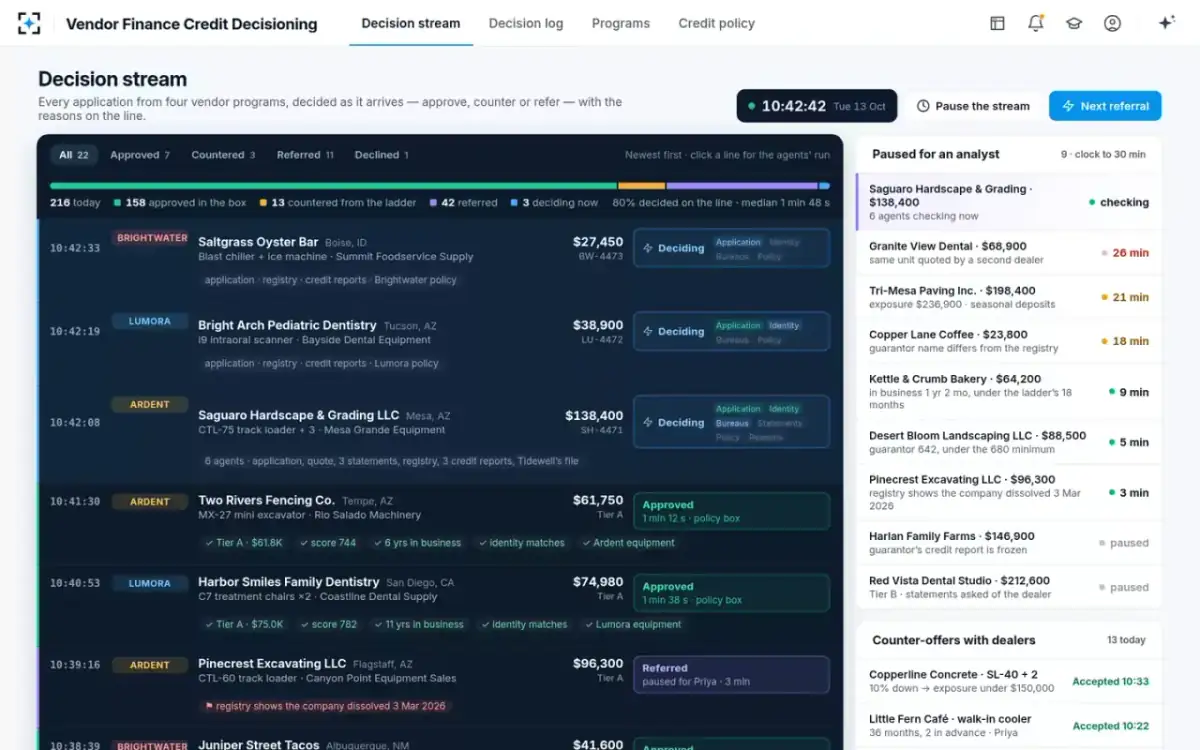Viewport: 1200px width, 750px height.
Task: Open Granite View Dental paused item
Action: pyautogui.click(x=1009, y=253)
